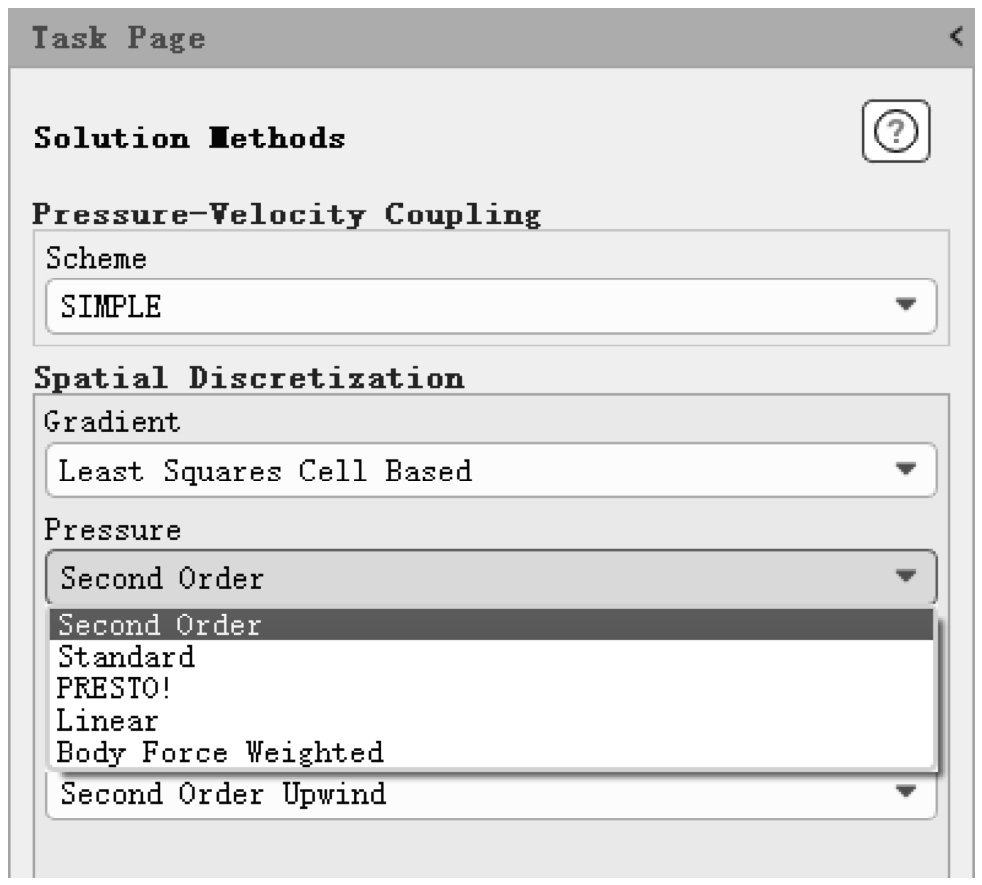Image resolution: width=982 pixels, height=885 pixels.
Task: Collapse the Task Page panel arrow
Action: [x=956, y=38]
